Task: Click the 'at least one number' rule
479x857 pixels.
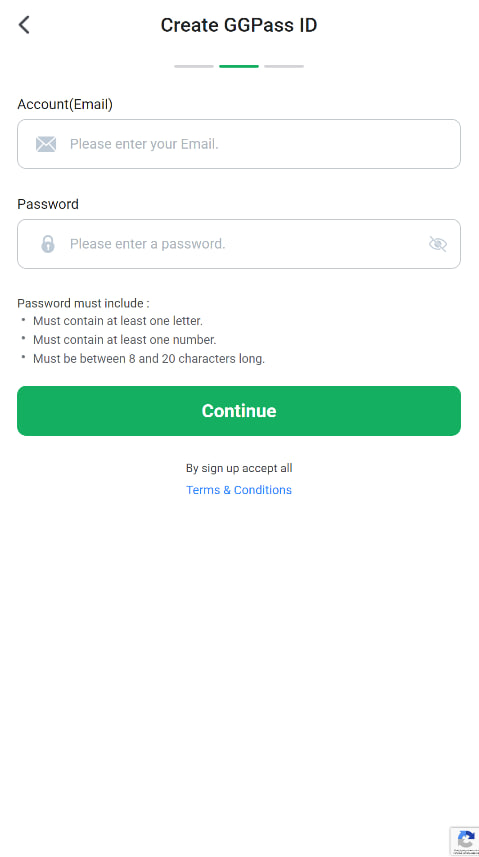Action: tap(125, 340)
